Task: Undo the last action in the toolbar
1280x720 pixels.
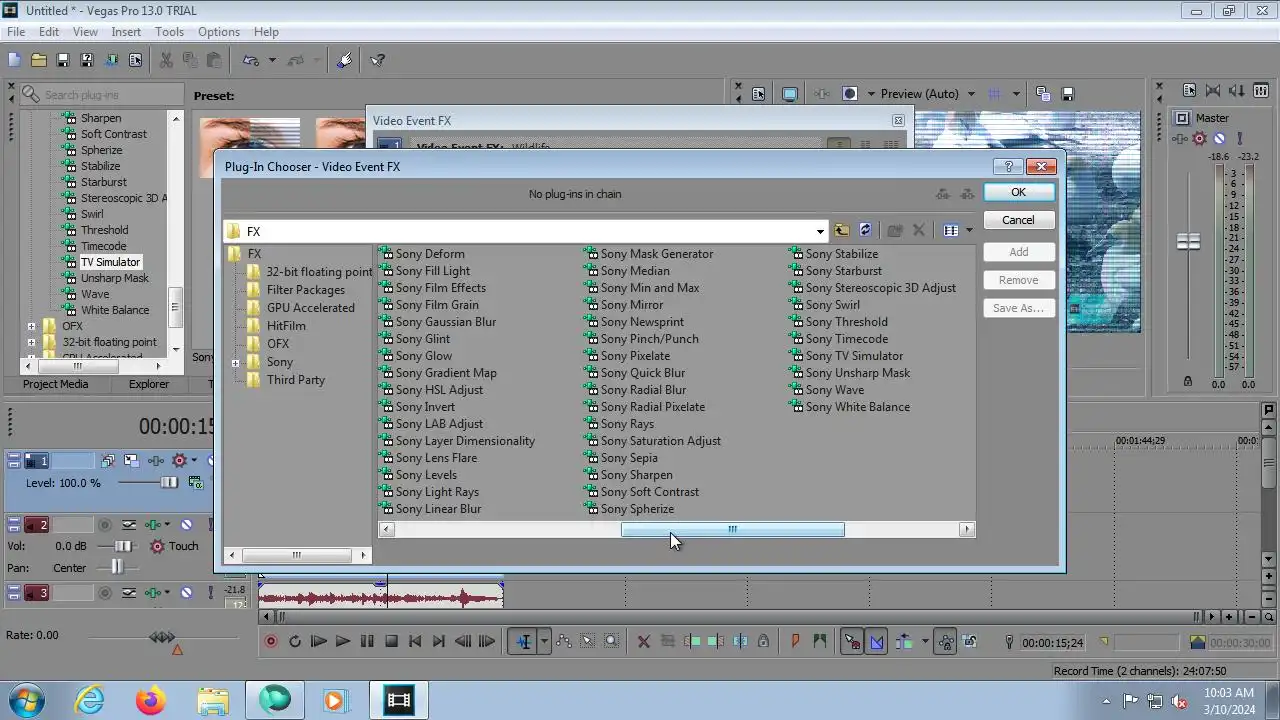Action: pyautogui.click(x=251, y=60)
